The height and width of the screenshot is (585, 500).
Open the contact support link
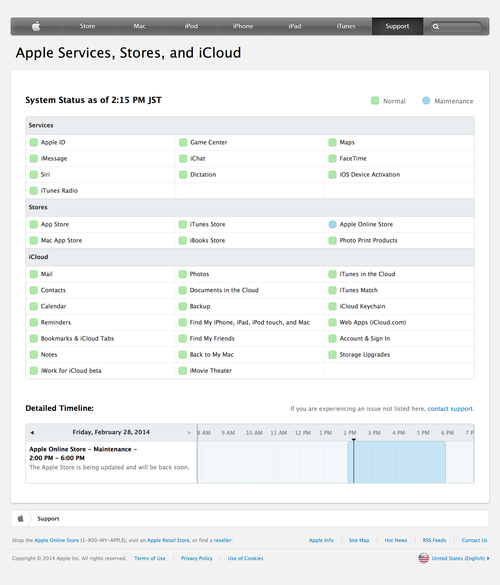pyautogui.click(x=450, y=409)
